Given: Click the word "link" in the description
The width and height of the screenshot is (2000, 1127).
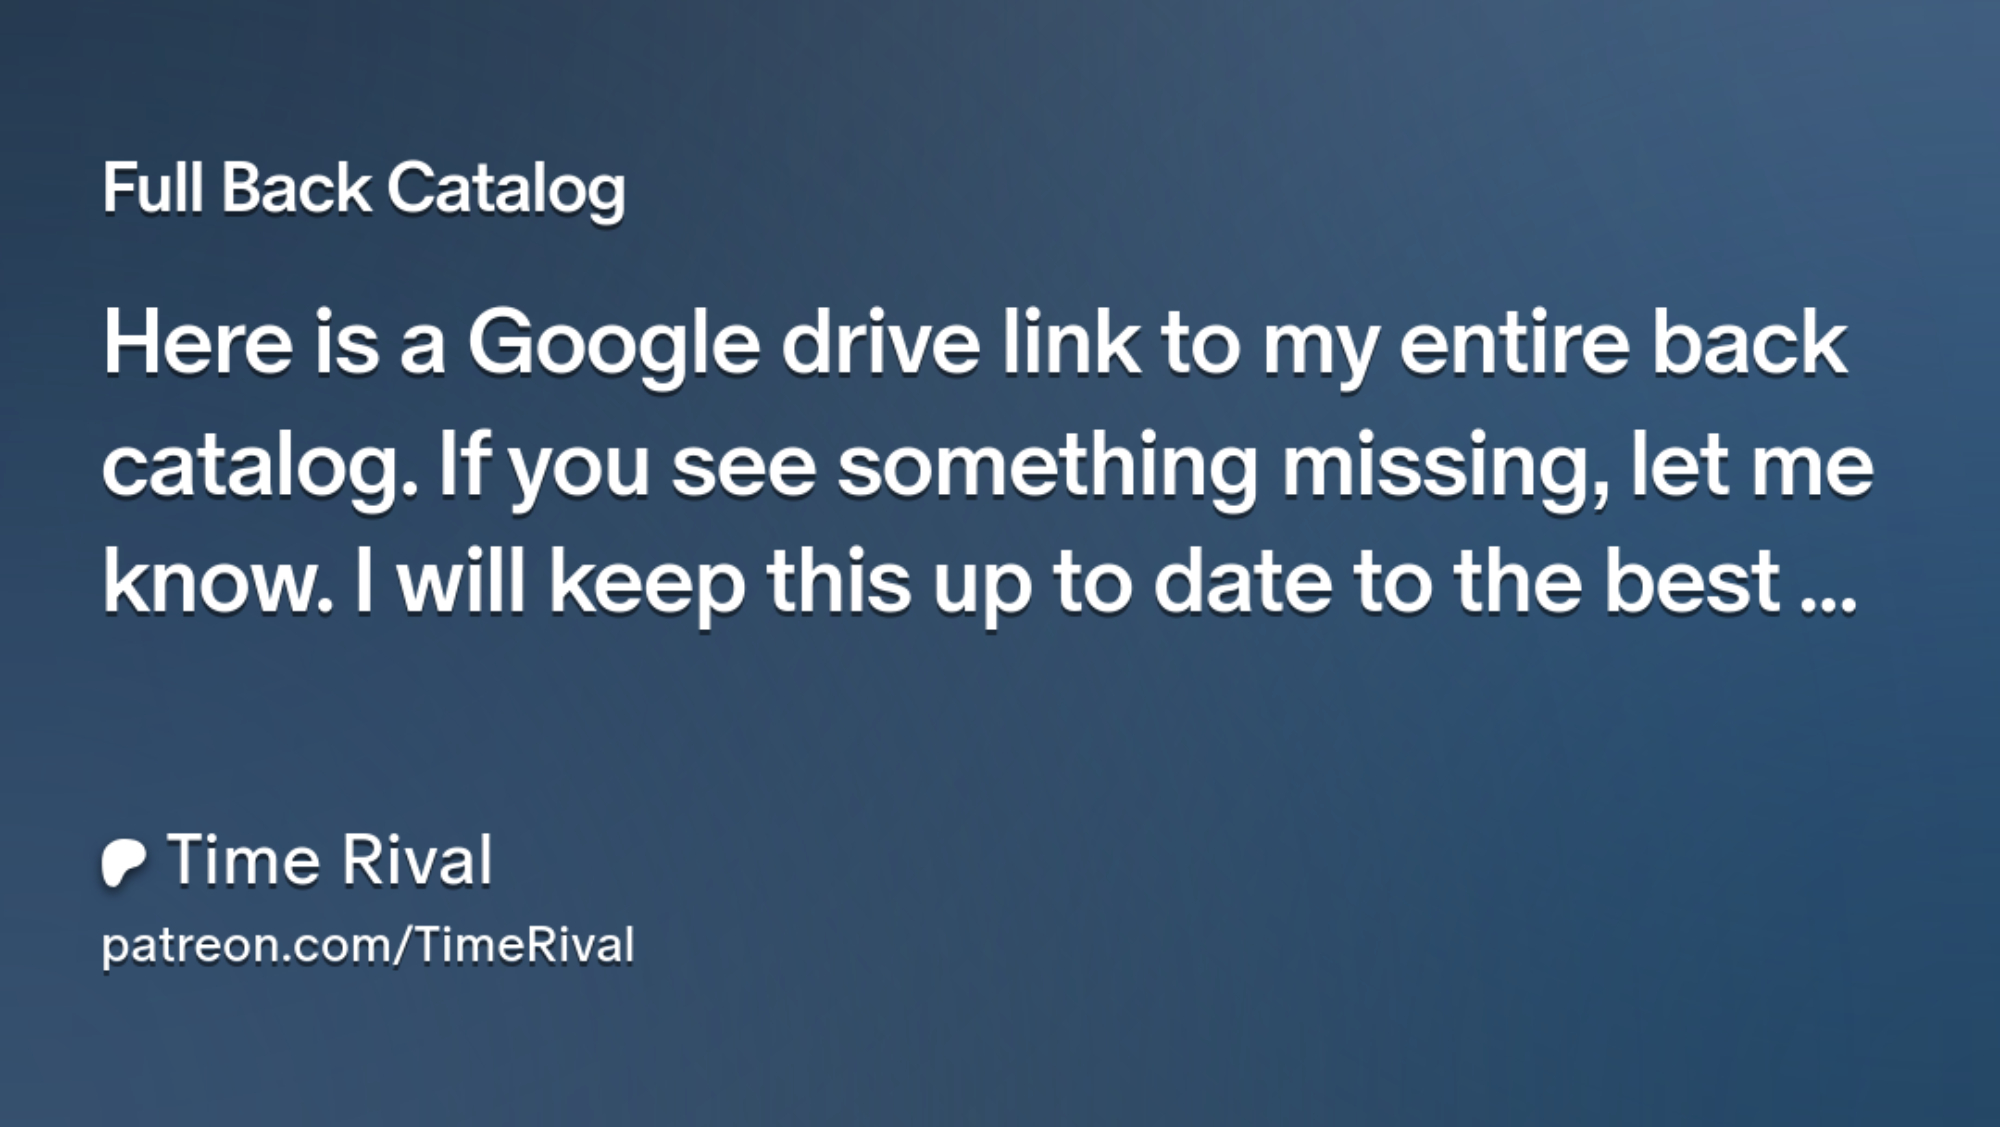Looking at the screenshot, I should (x=1070, y=343).
